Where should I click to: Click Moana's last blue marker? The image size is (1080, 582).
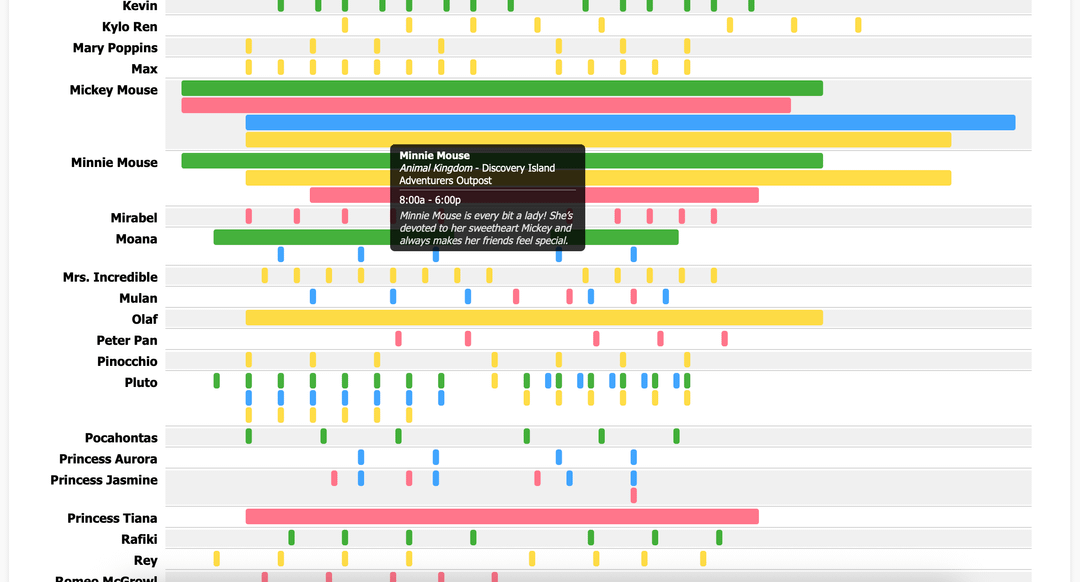634,254
